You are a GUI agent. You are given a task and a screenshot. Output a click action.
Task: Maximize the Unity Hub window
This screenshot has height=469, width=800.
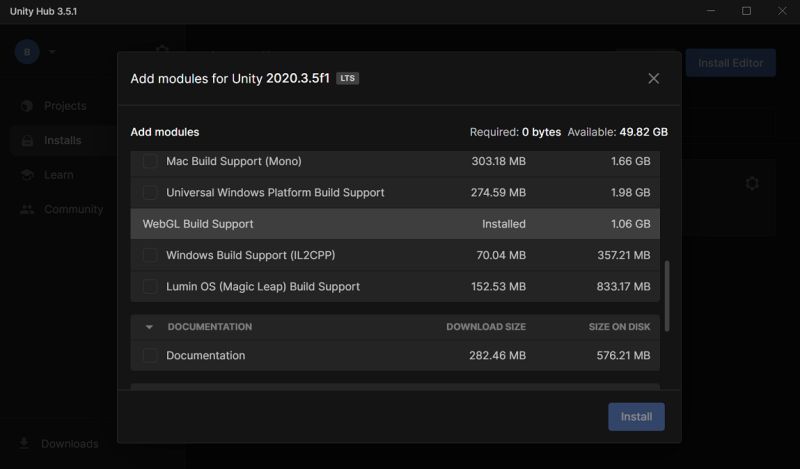point(746,11)
